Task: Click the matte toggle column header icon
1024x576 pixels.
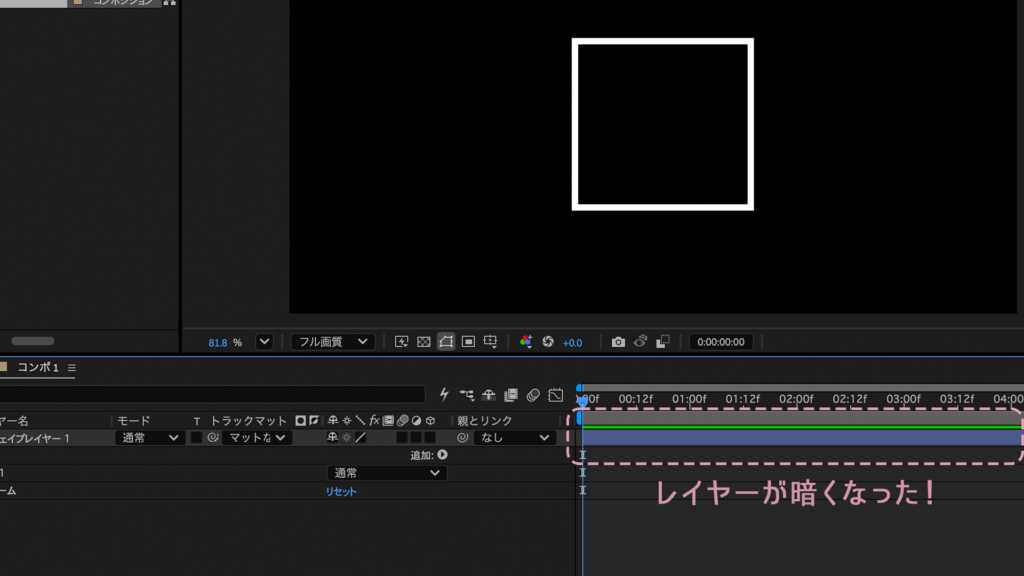Action: point(300,421)
